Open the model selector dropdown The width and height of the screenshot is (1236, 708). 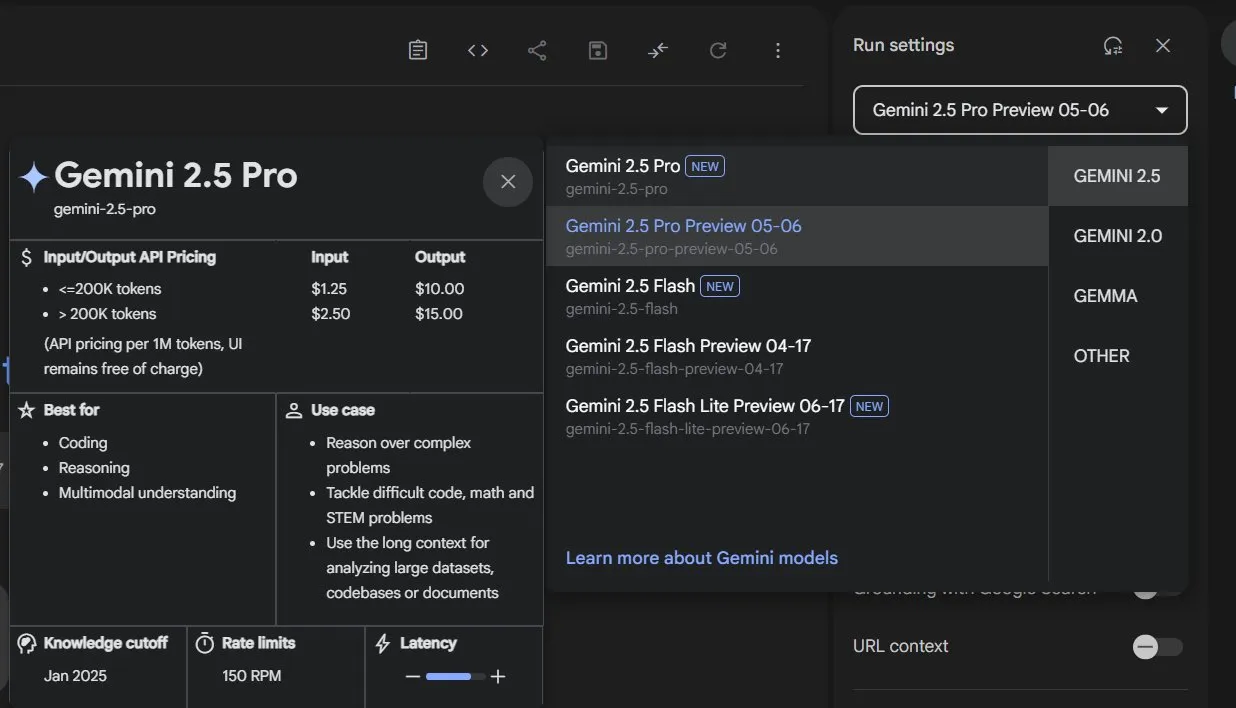click(x=1020, y=110)
